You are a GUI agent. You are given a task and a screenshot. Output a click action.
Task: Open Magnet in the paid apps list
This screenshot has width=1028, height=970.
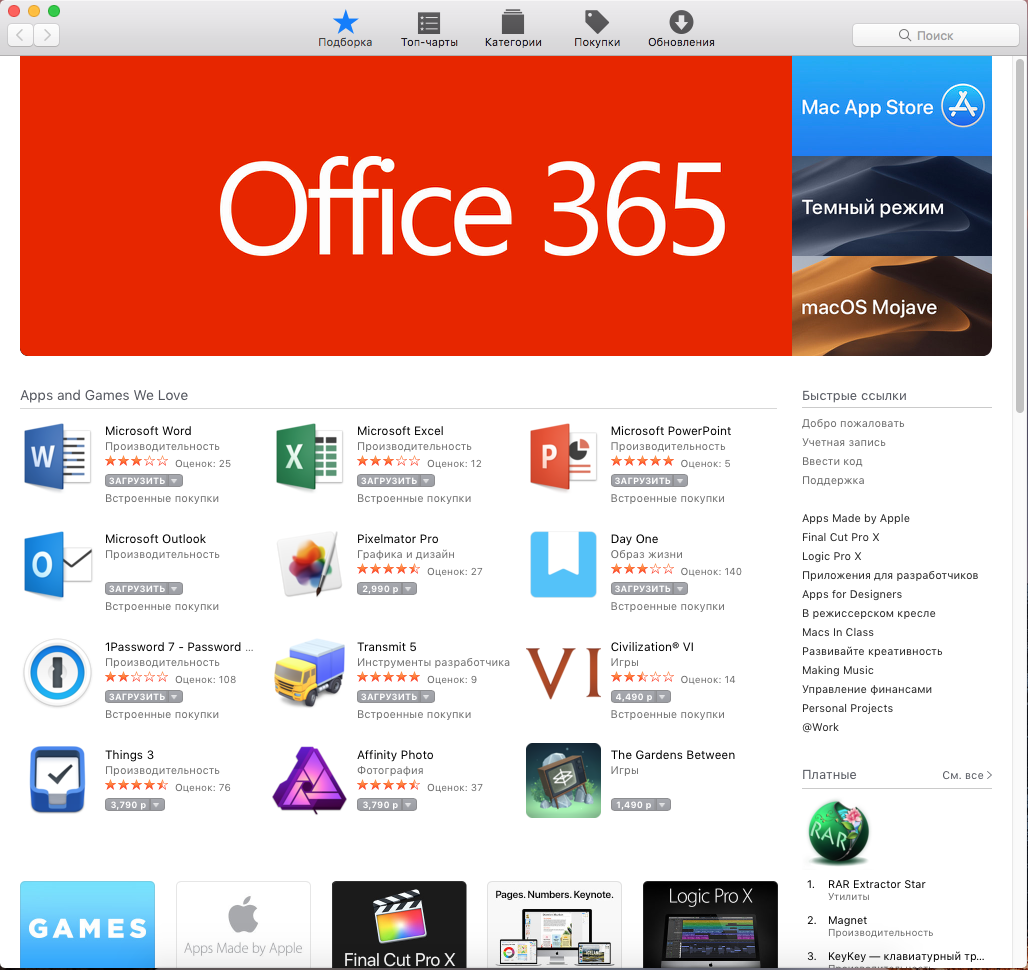[x=847, y=921]
